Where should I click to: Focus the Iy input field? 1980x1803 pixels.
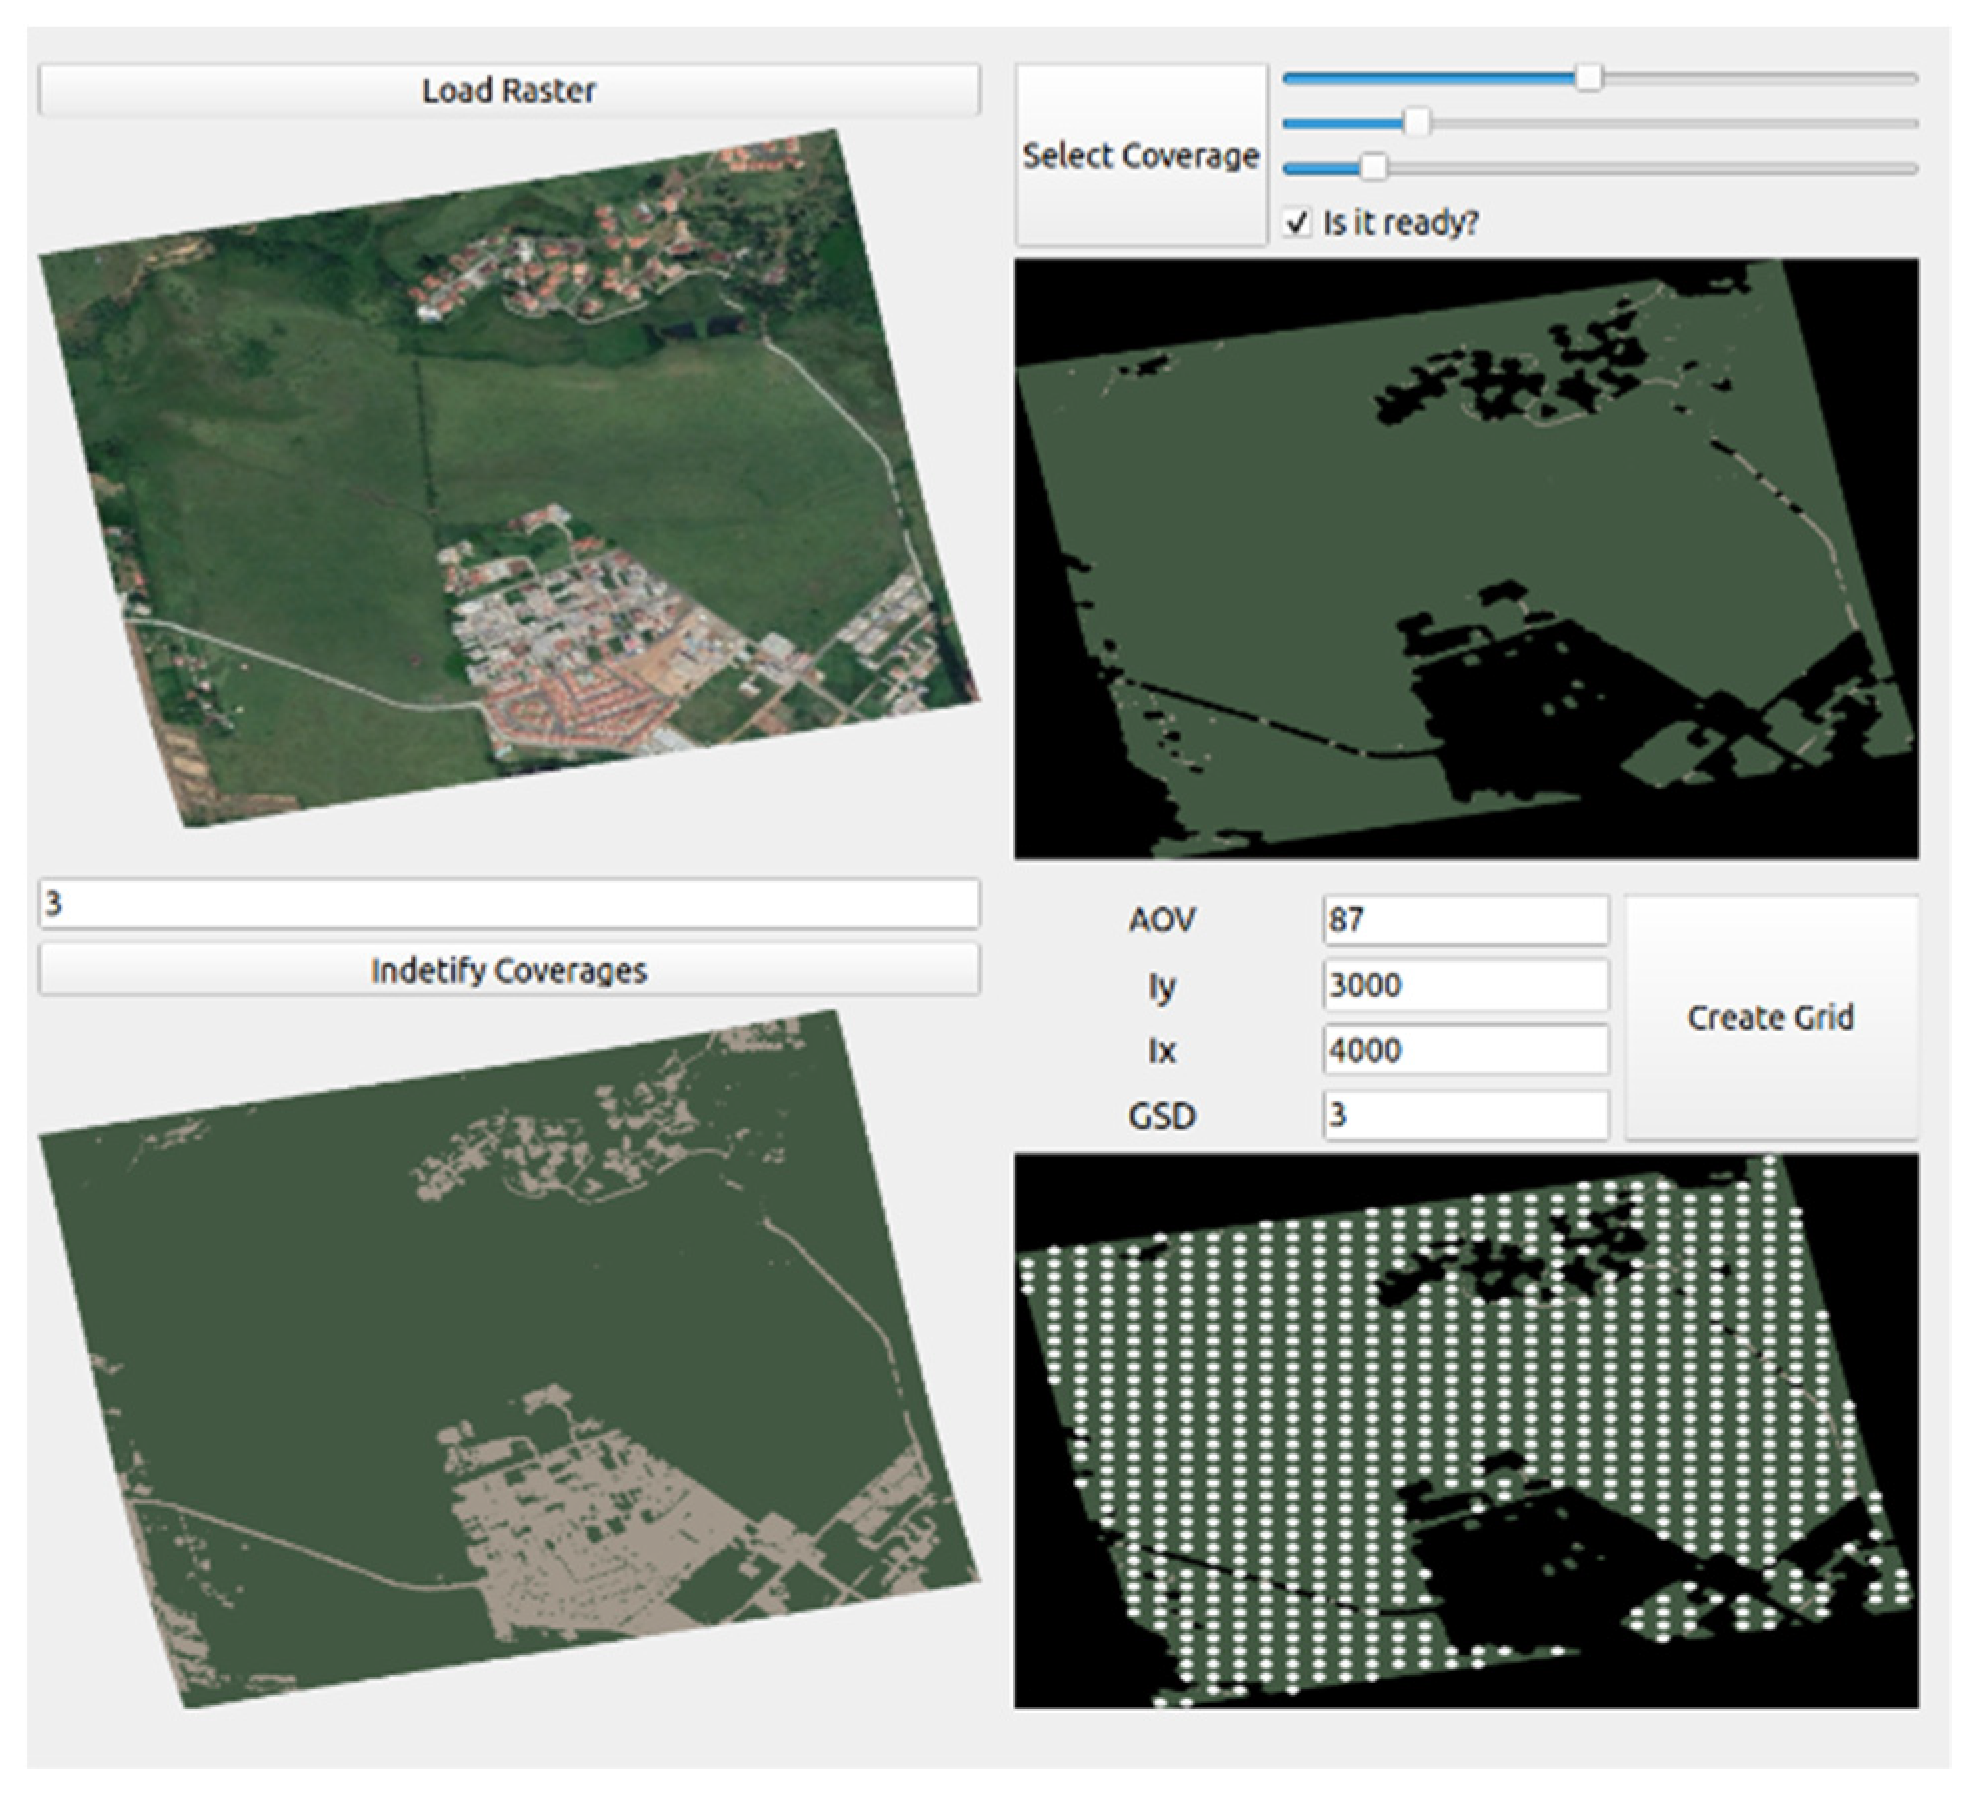pyautogui.click(x=1465, y=985)
